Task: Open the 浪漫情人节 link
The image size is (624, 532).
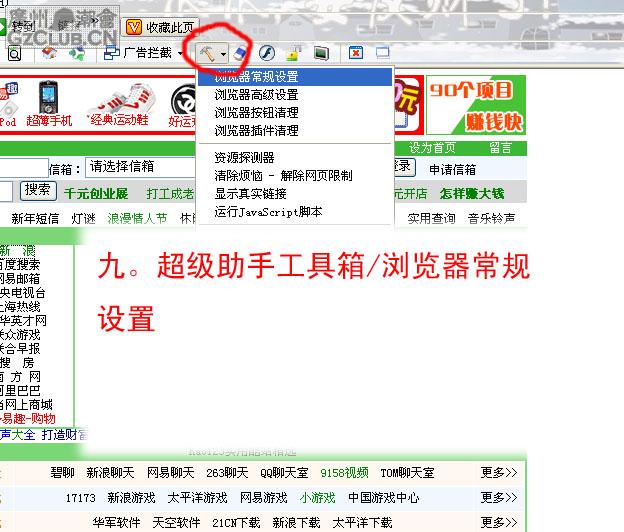Action: pyautogui.click(x=137, y=218)
